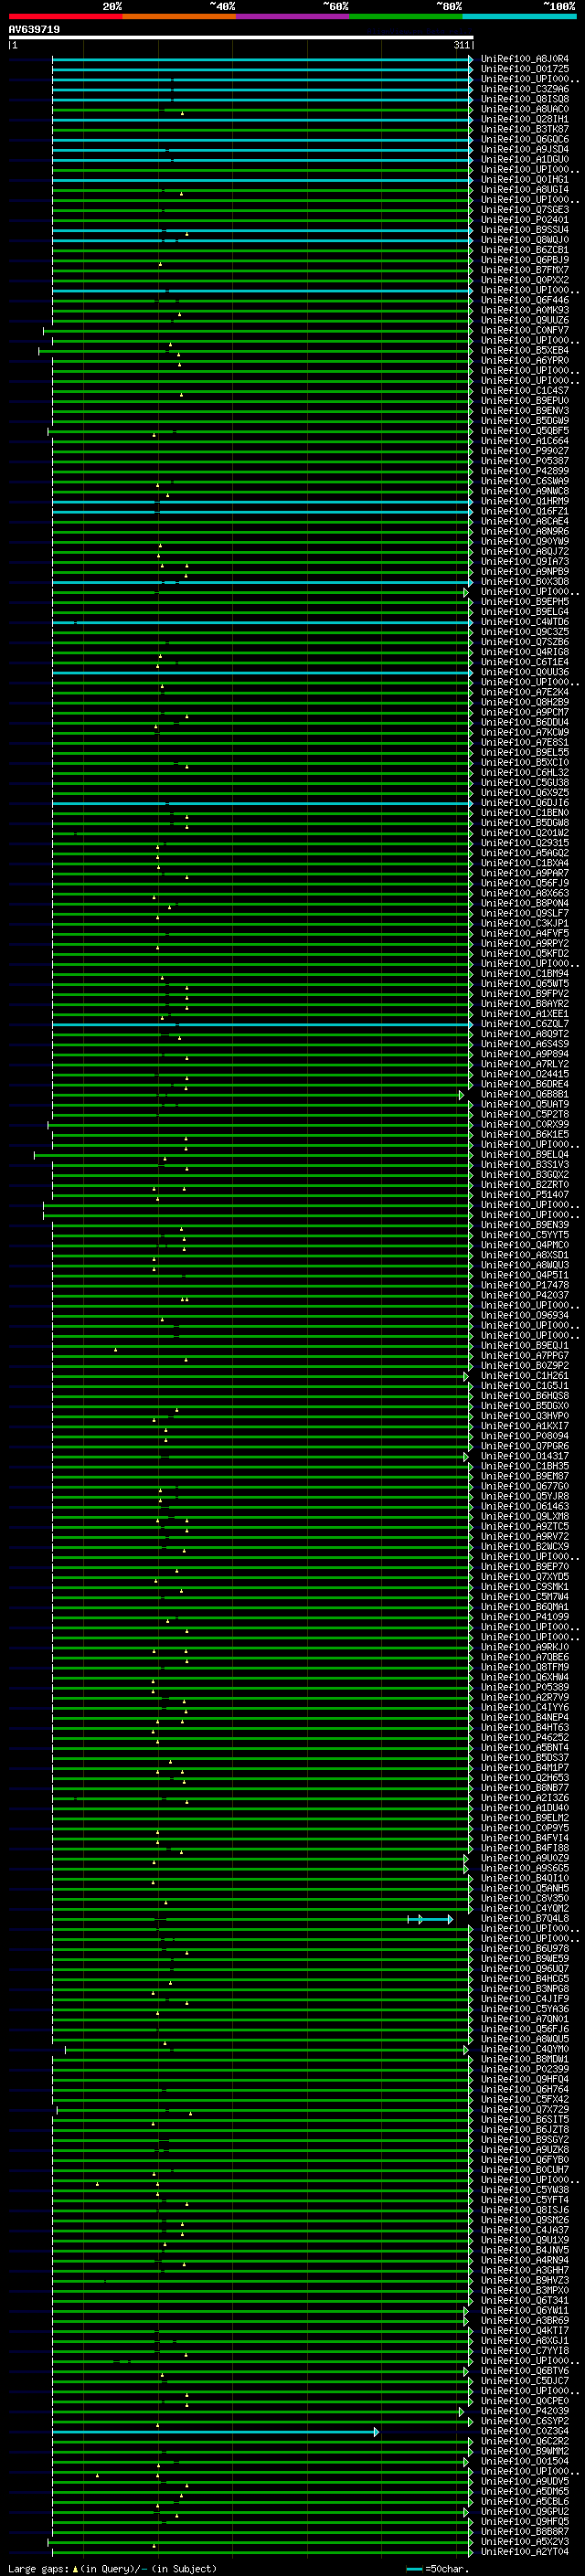Click the purple ~60% identity legend segment
This screenshot has width=585, height=2576.
(x=293, y=16)
